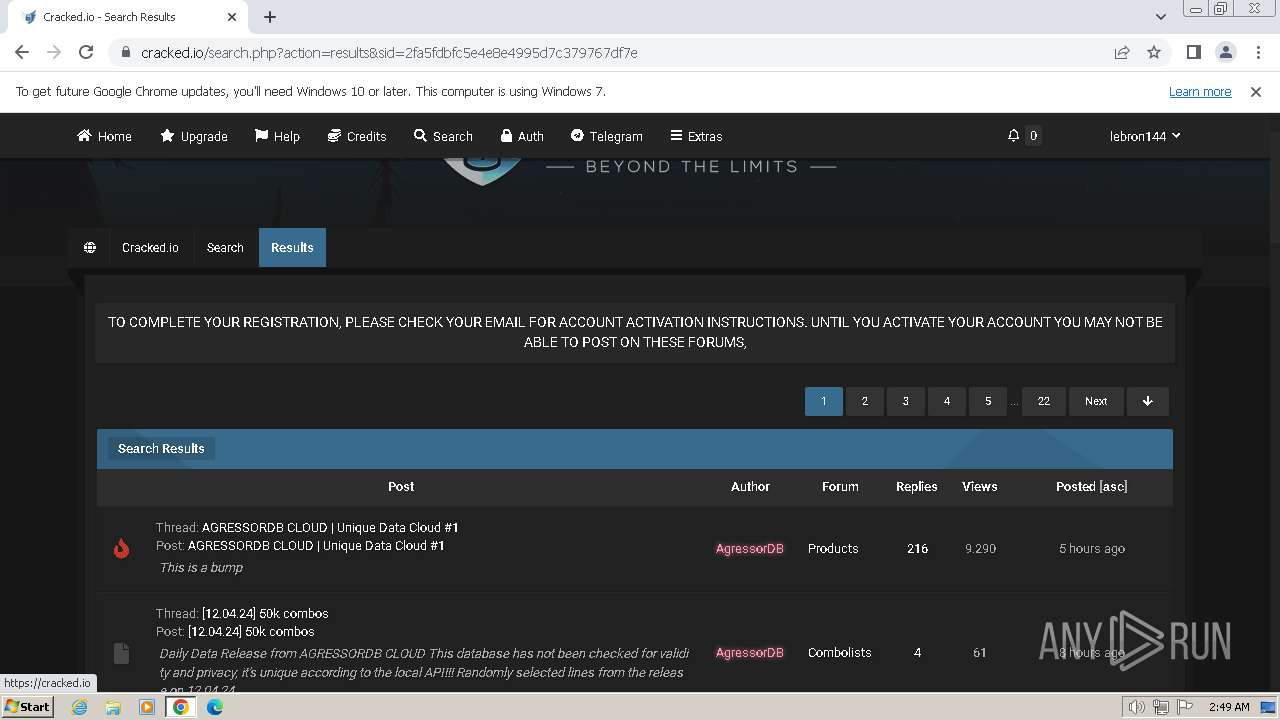This screenshot has height=720, width=1280.
Task: Go to Home in forum navbar
Action: 104,136
